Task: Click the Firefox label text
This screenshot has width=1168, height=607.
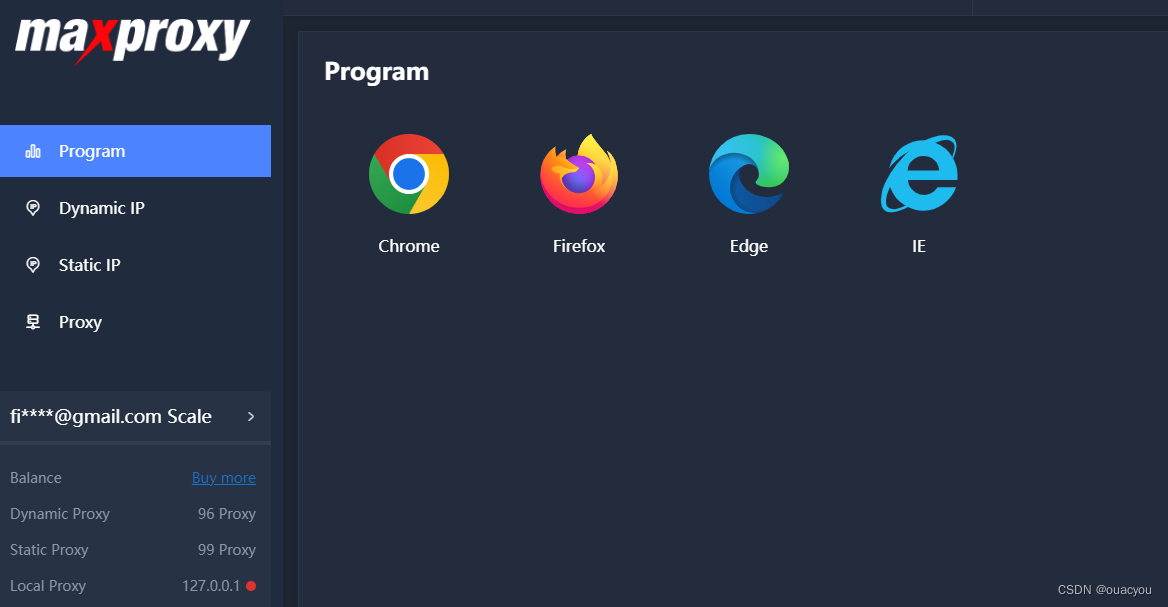Action: tap(579, 246)
